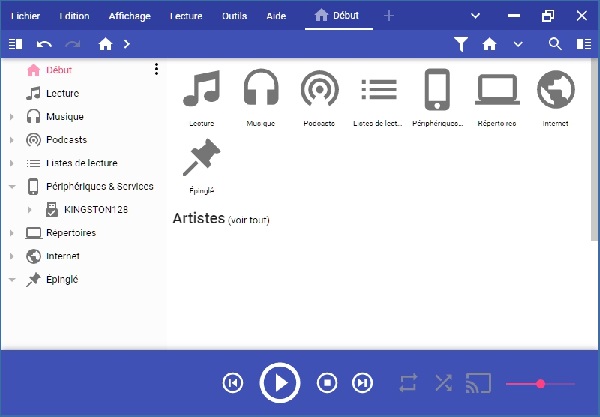Click the undo arrow in toolbar
The width and height of the screenshot is (600, 417).
(x=44, y=44)
